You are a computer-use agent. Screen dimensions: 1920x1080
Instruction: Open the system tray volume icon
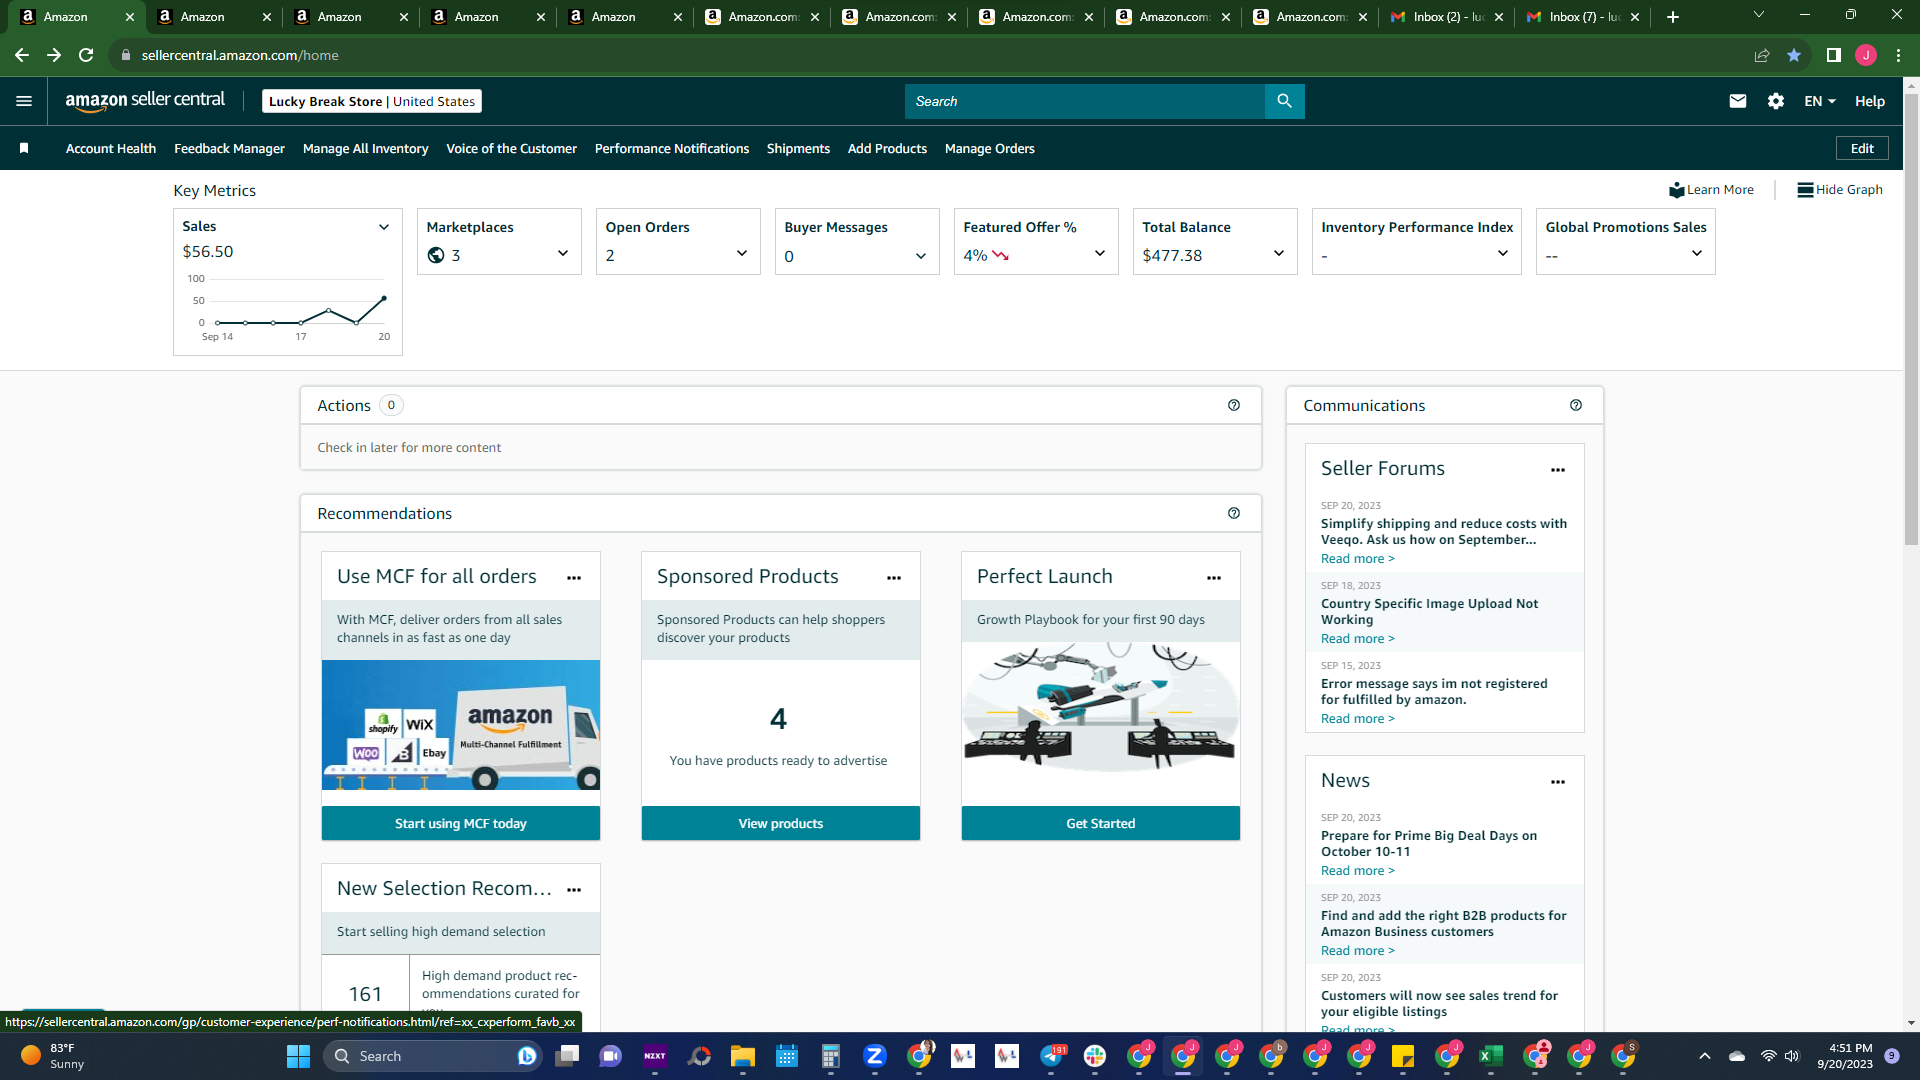1792,1056
